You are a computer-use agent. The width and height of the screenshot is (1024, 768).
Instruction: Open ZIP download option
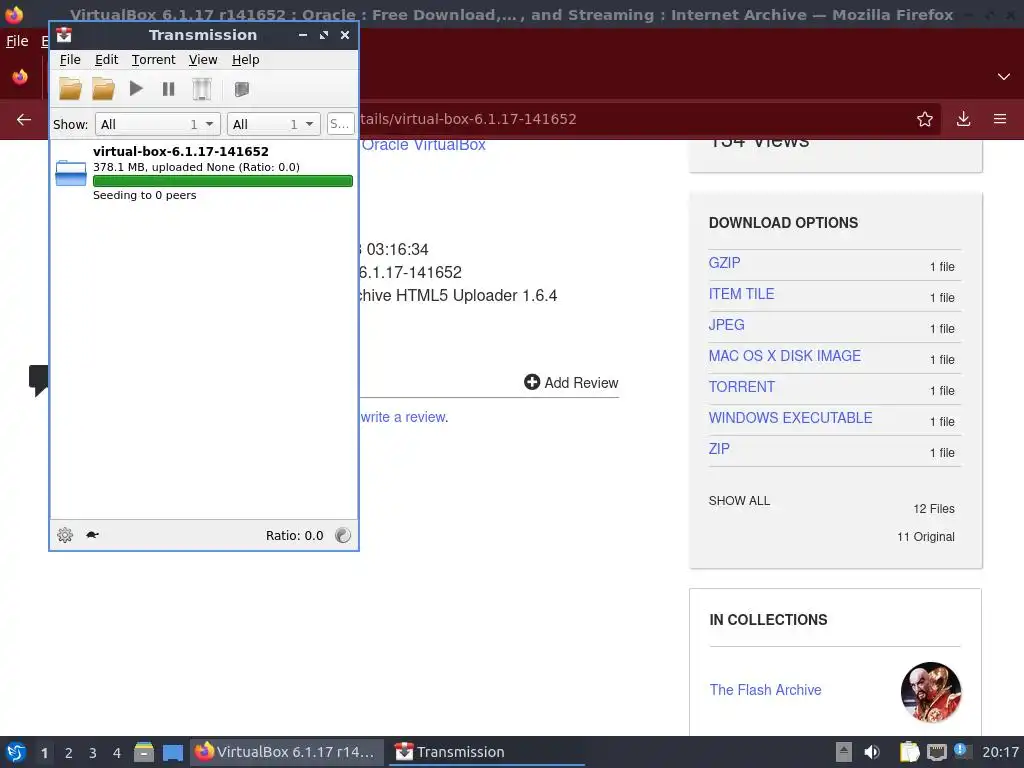(719, 449)
